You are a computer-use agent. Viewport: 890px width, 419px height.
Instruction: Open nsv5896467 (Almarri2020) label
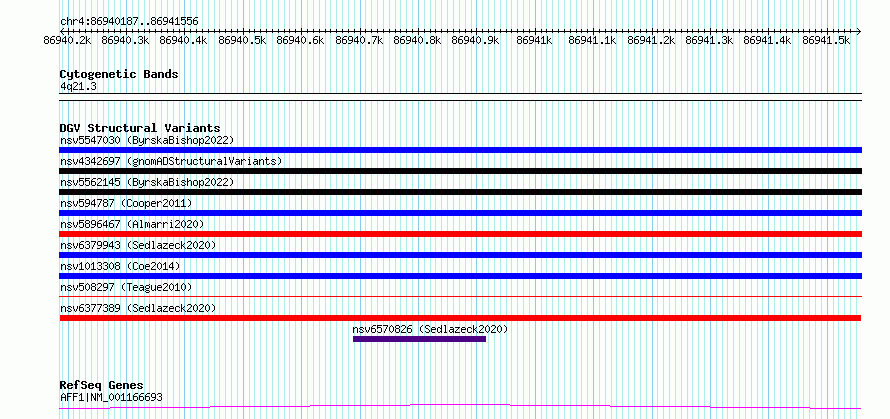(x=132, y=224)
